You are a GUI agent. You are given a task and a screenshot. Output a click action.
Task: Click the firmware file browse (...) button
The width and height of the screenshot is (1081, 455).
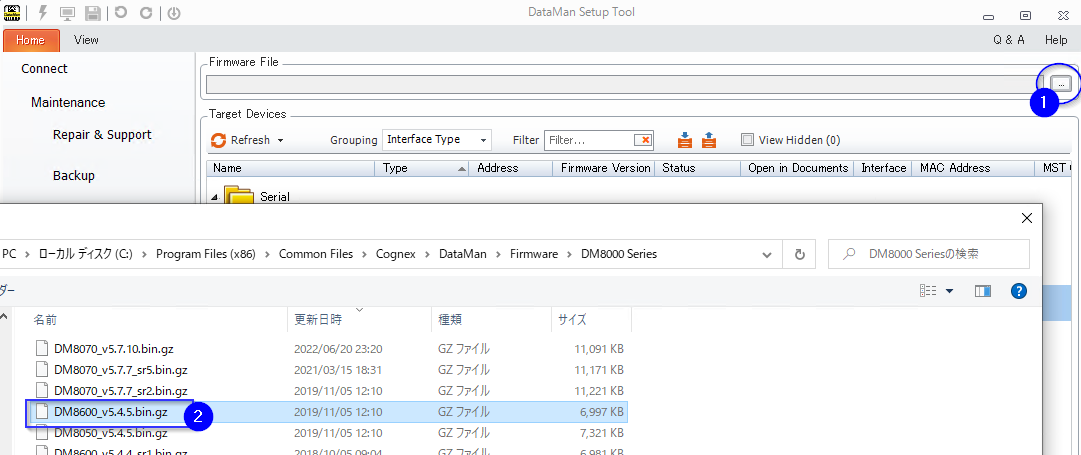[1062, 83]
